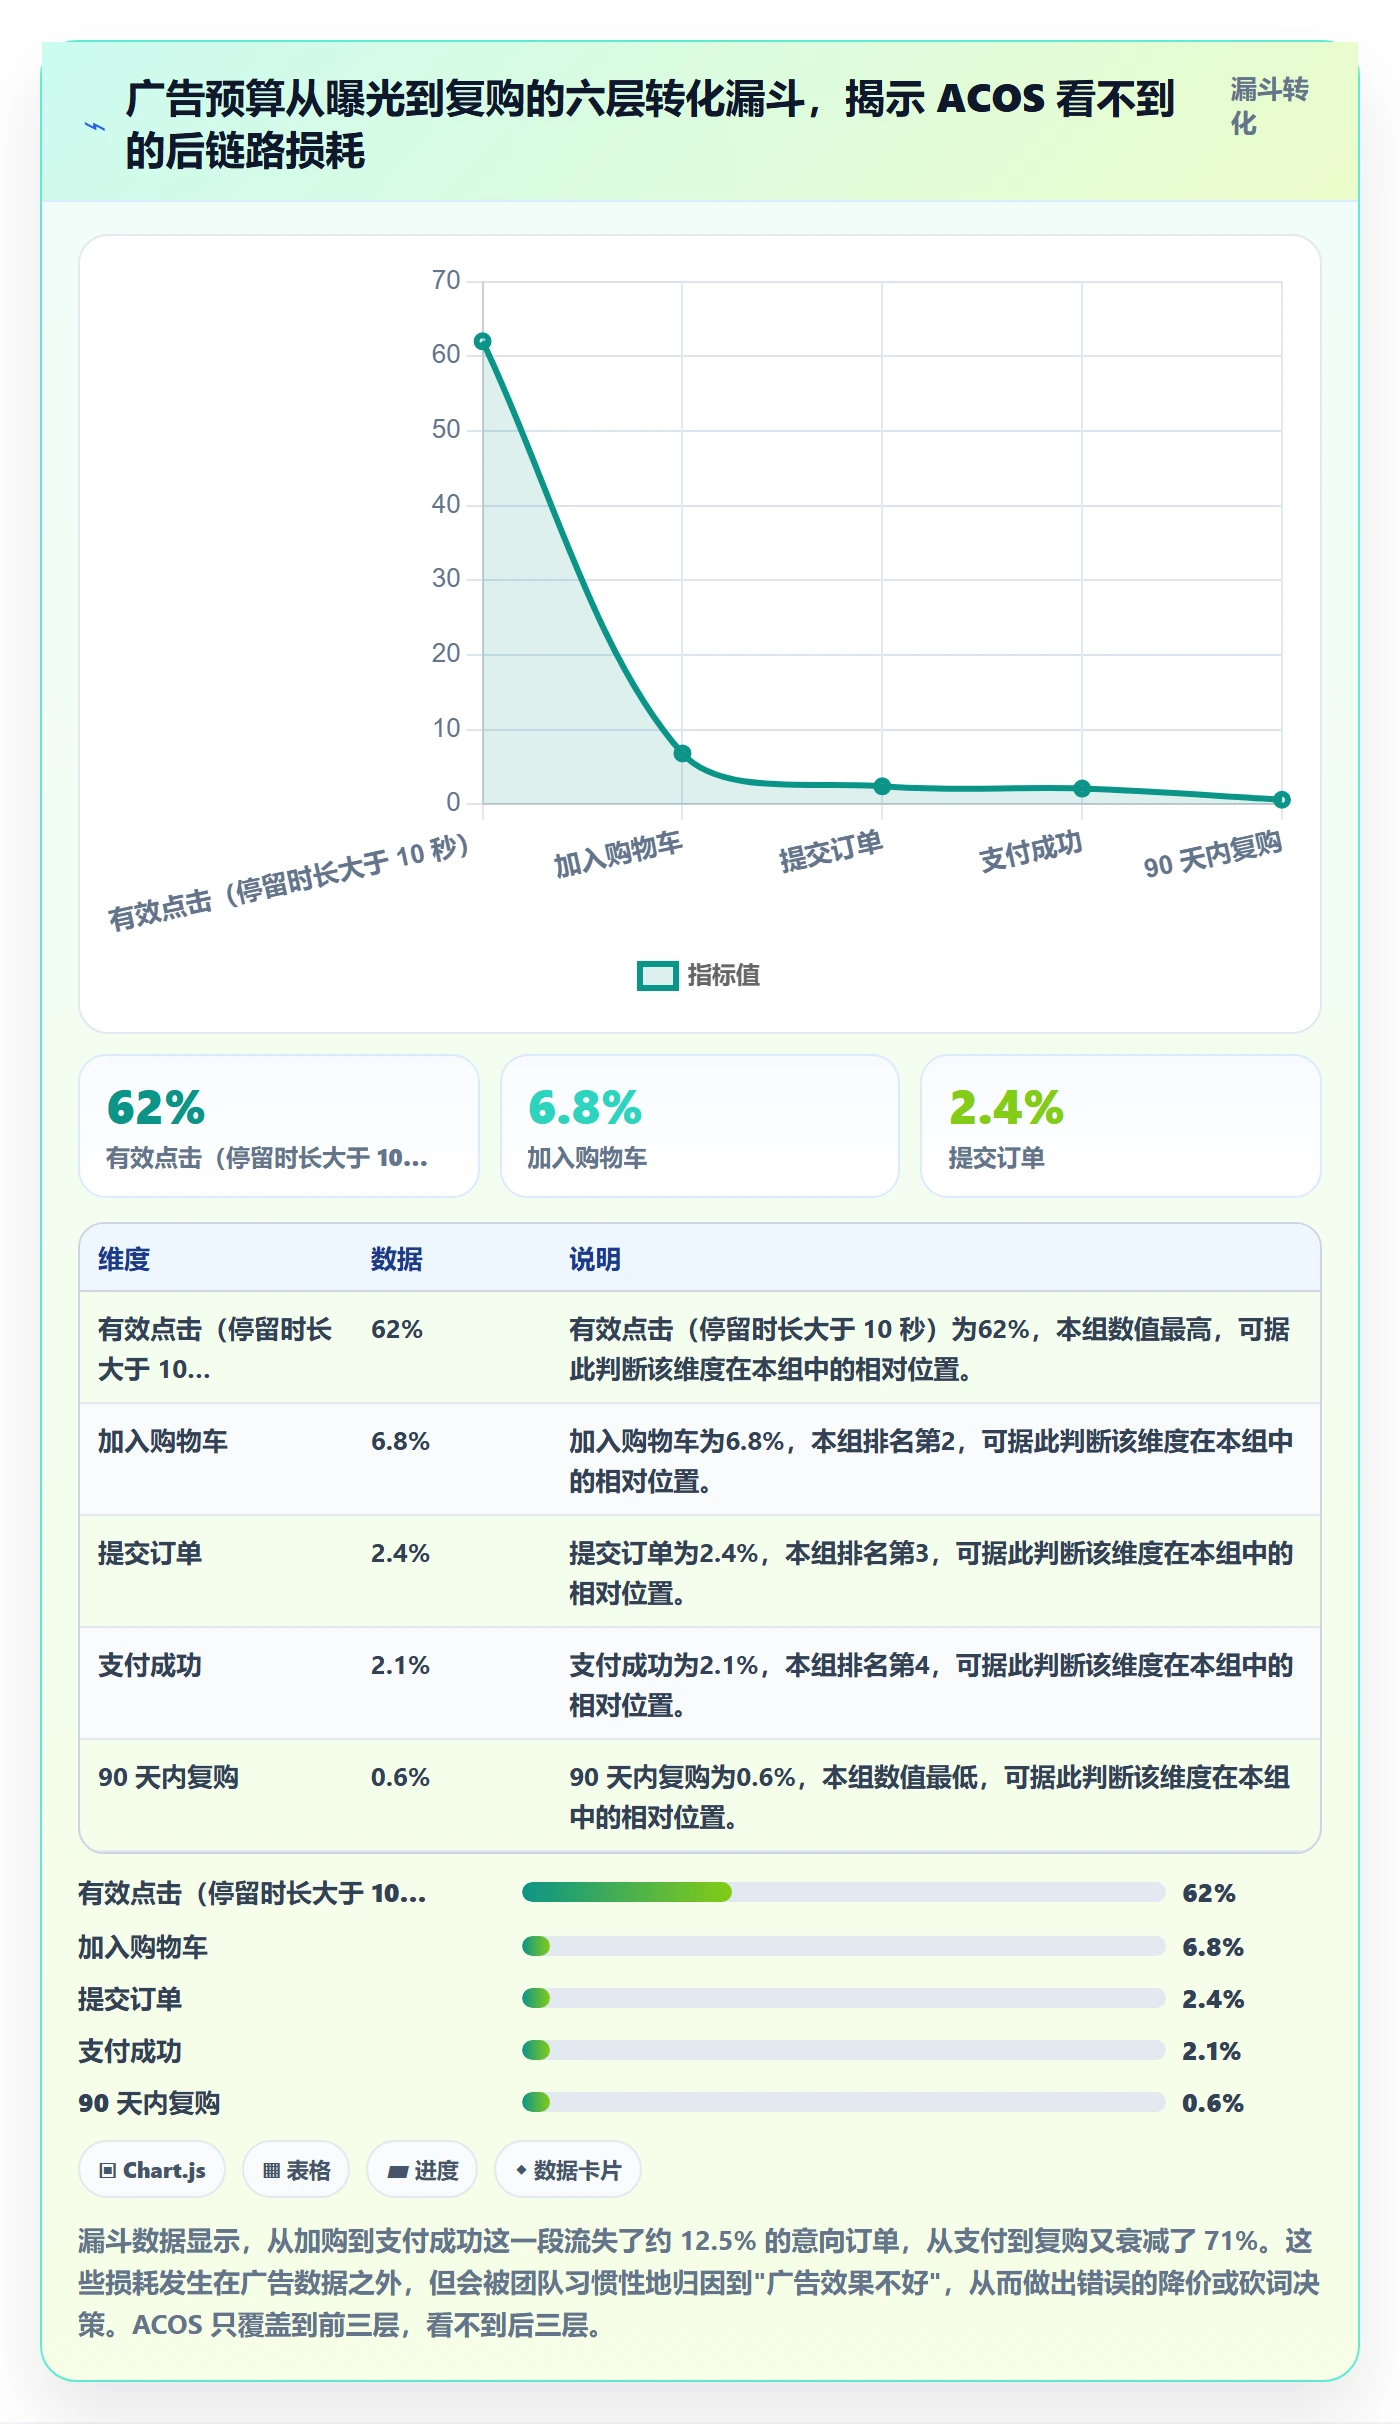
Task: Click the 指标值 legend label
Action: coord(723,975)
